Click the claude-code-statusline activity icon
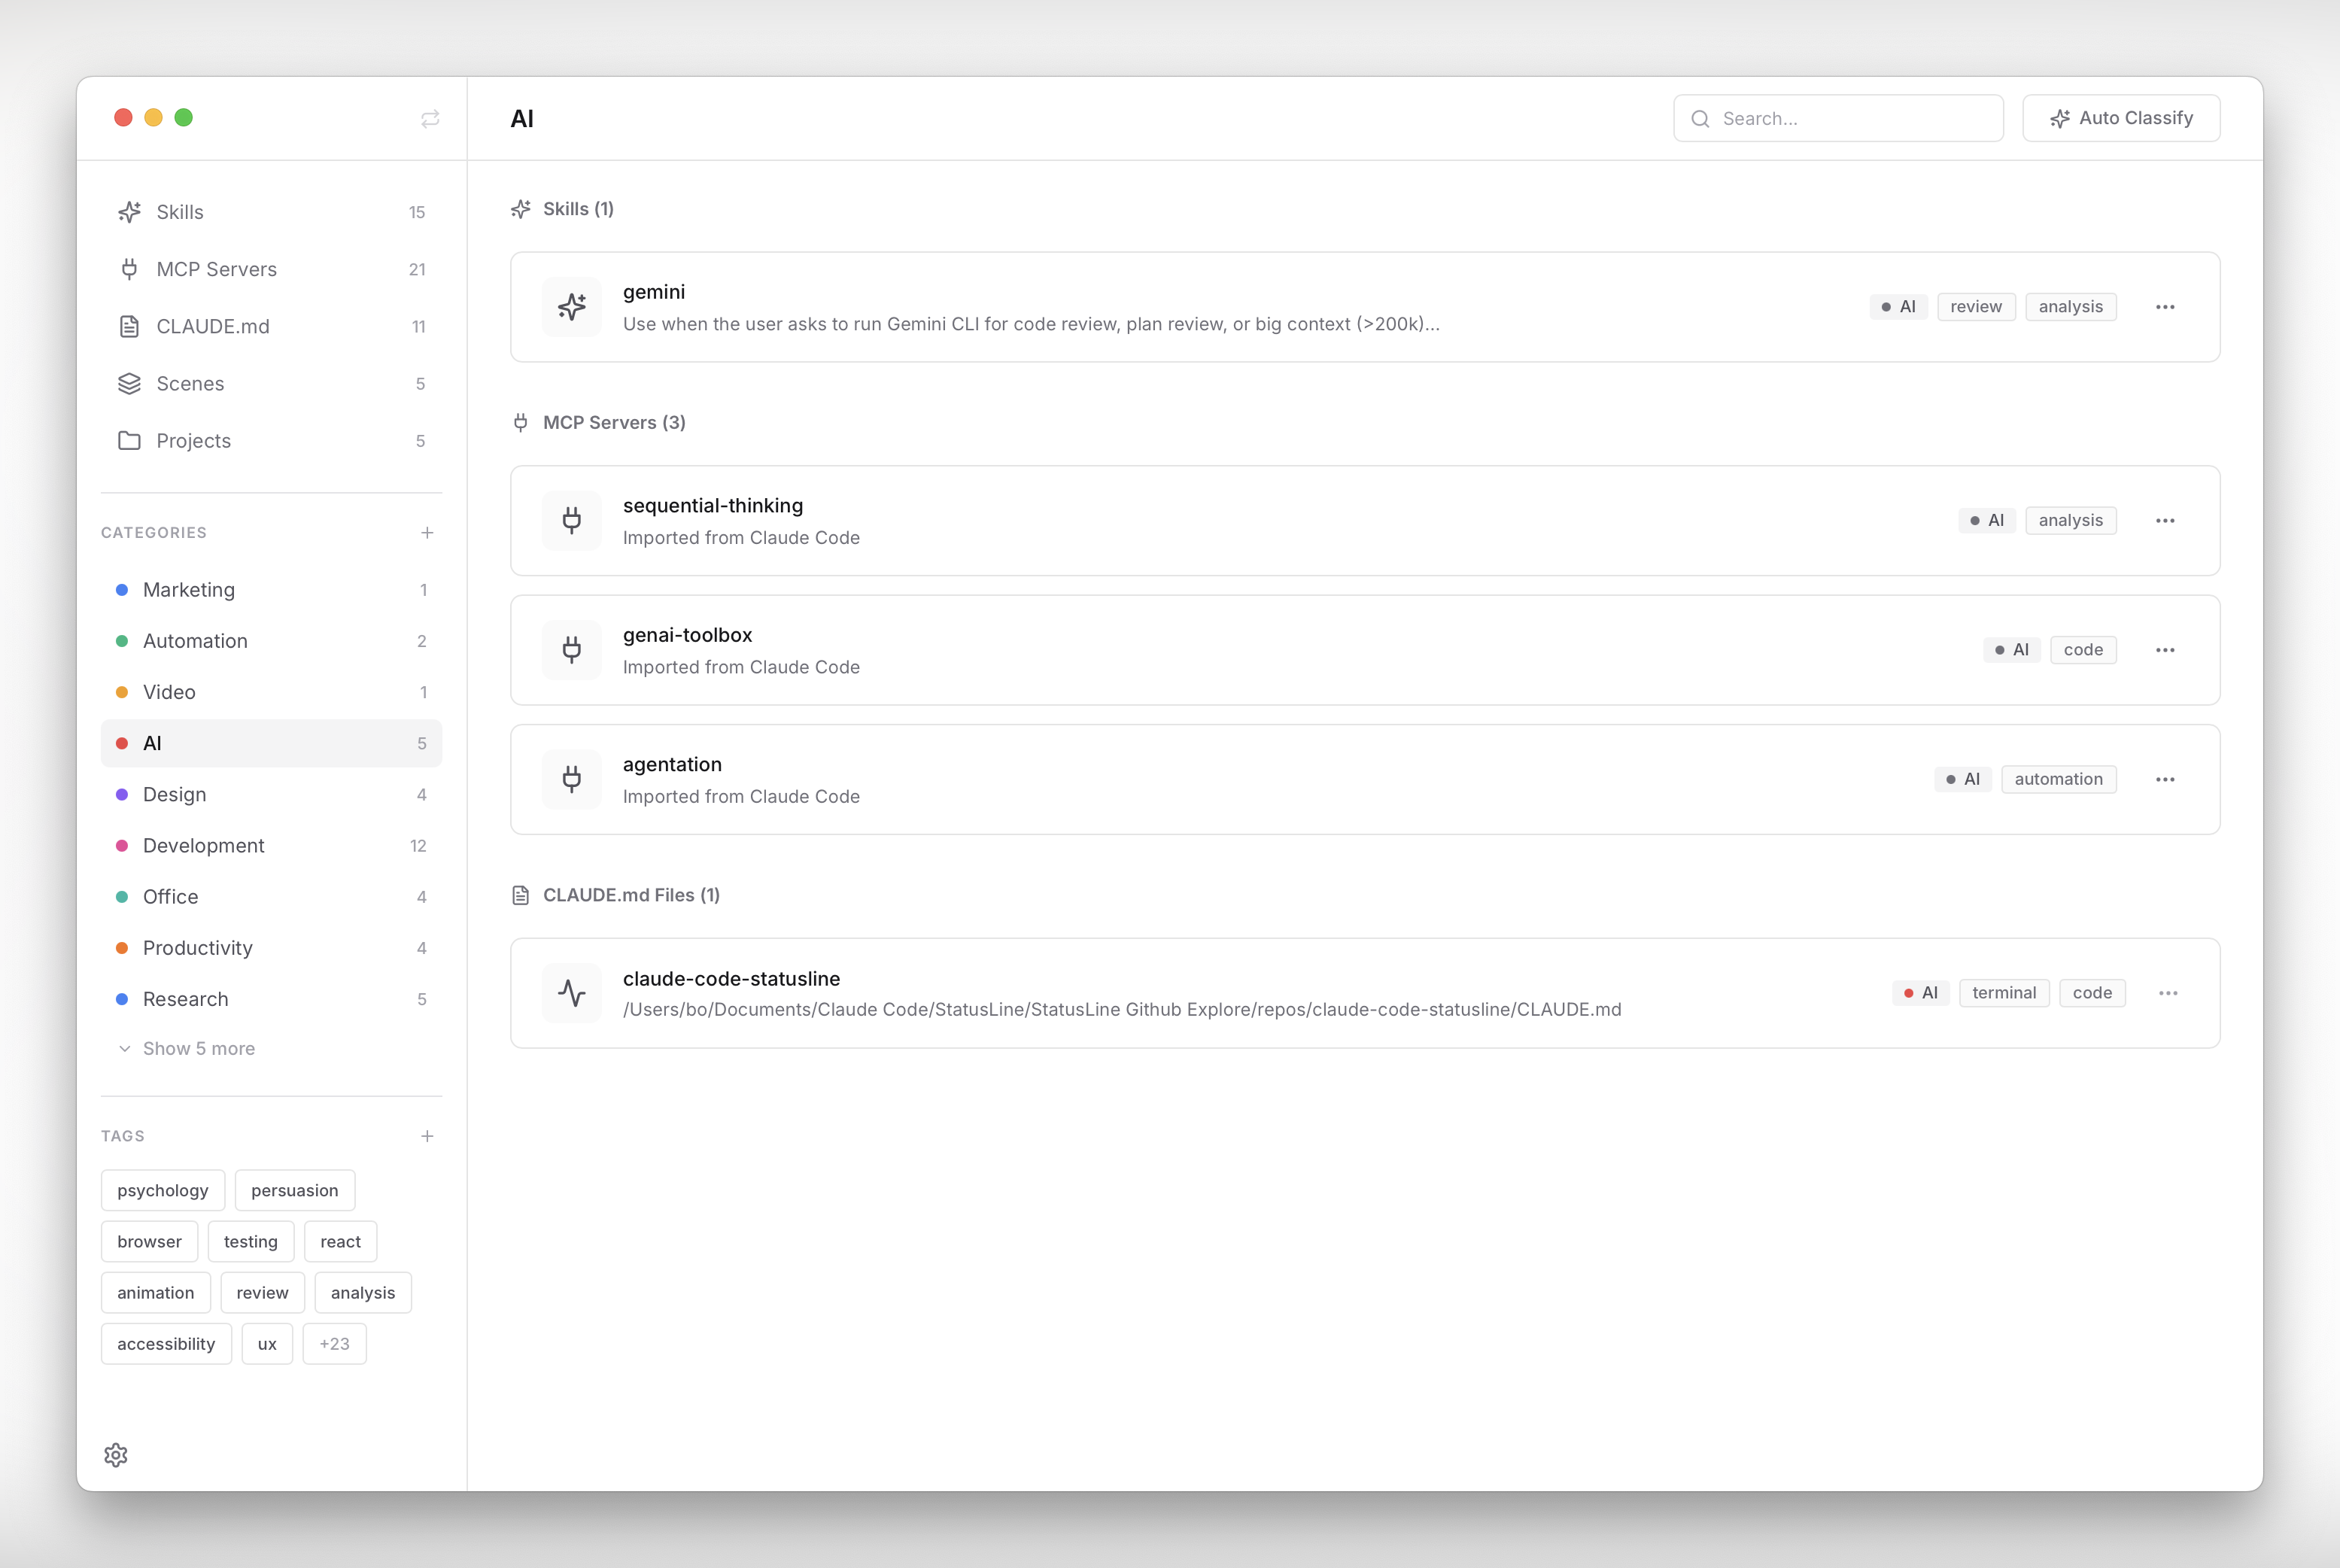This screenshot has width=2340, height=1568. point(572,993)
